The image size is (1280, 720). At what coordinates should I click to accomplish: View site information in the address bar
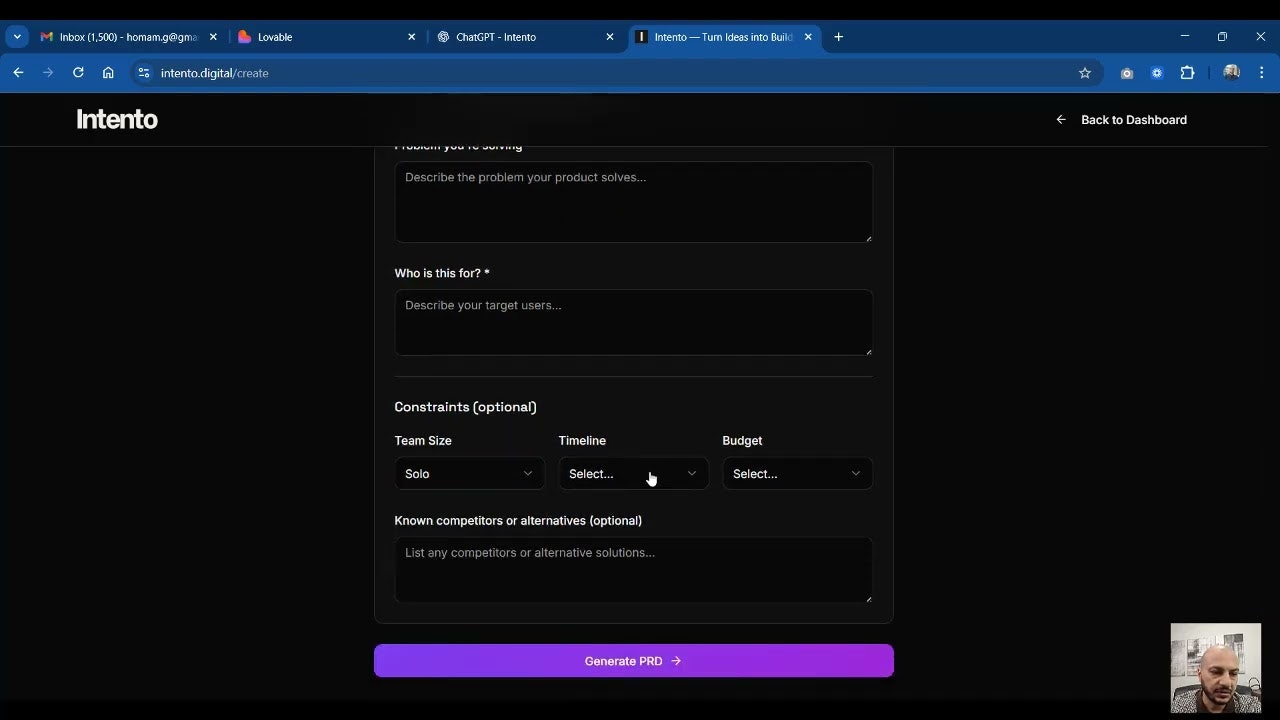point(144,73)
